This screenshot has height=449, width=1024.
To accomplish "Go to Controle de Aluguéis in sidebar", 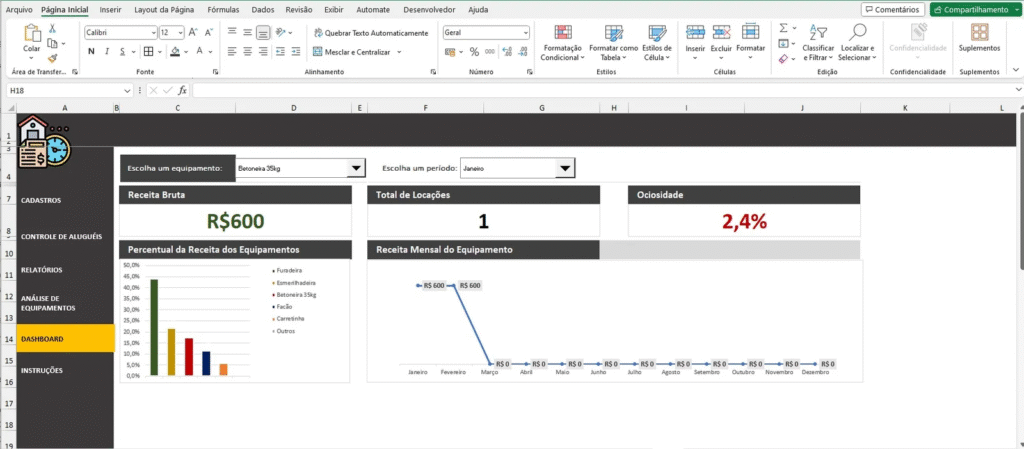I will pos(61,236).
